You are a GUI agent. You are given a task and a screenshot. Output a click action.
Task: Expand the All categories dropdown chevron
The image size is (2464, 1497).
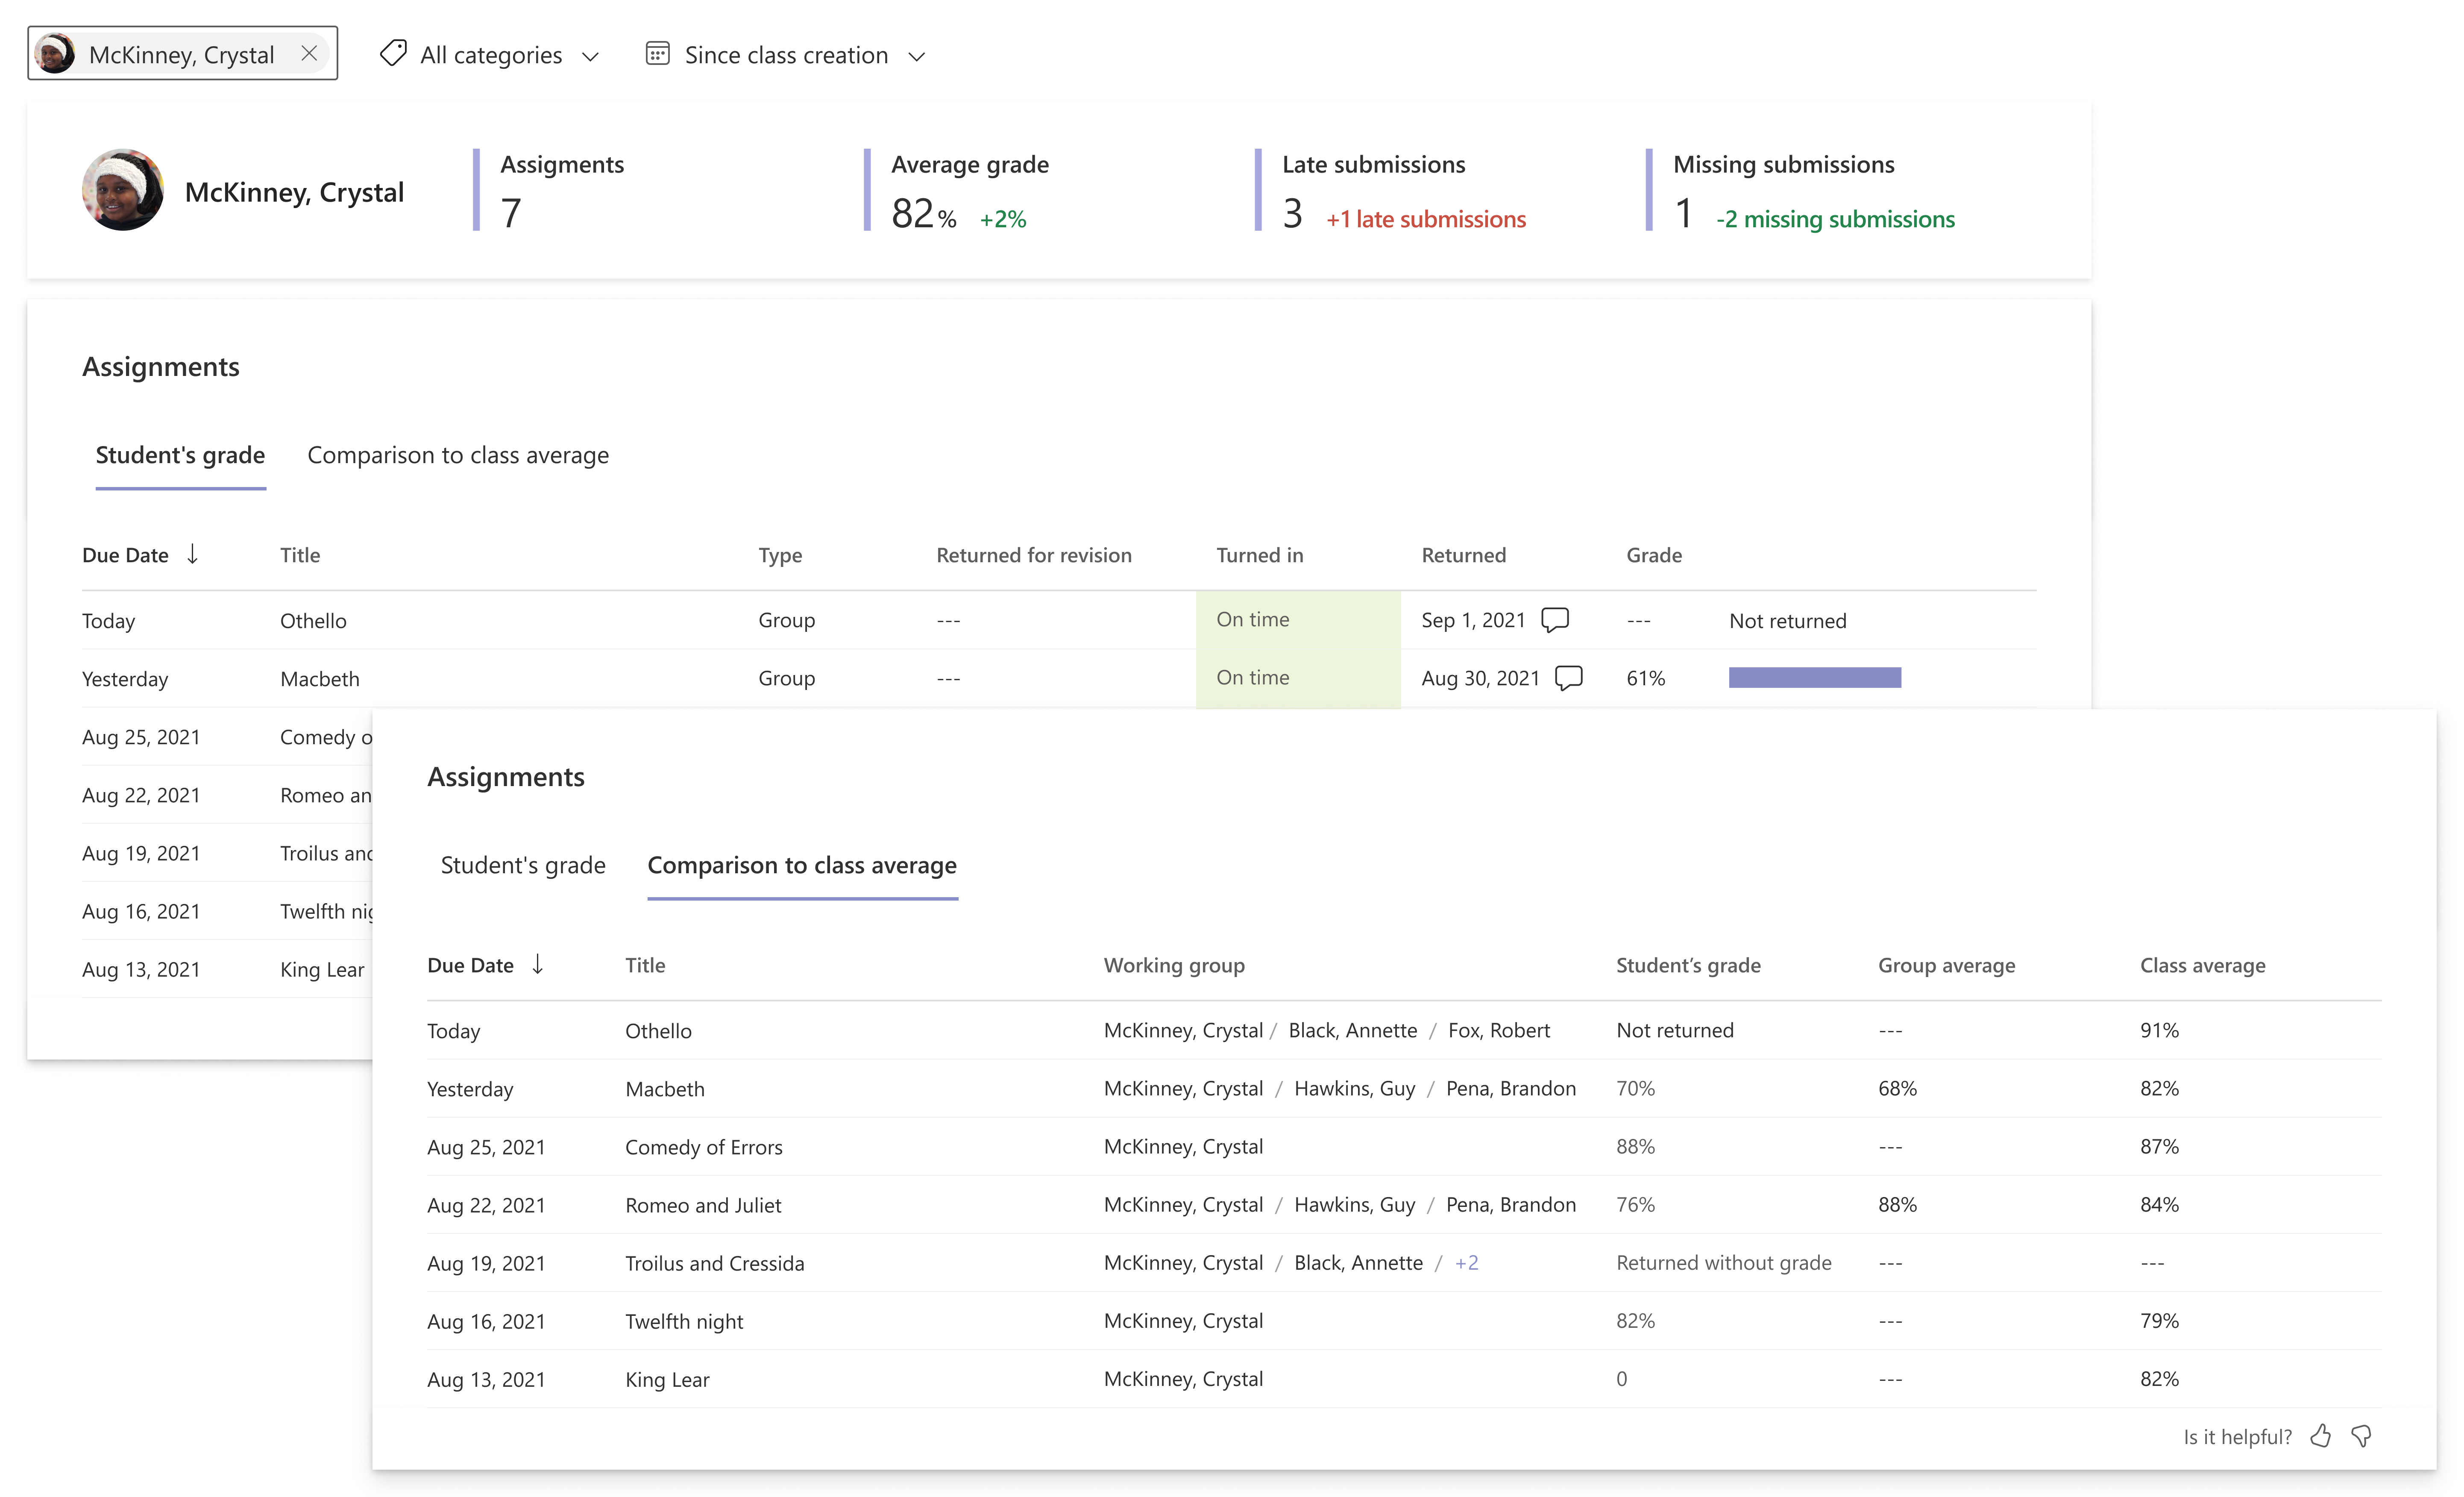(x=591, y=57)
